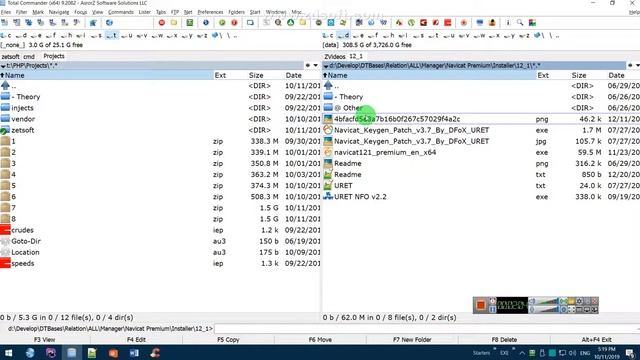Show hidden system tray icons
Viewport: 640px width, 360px height.
click(522, 353)
